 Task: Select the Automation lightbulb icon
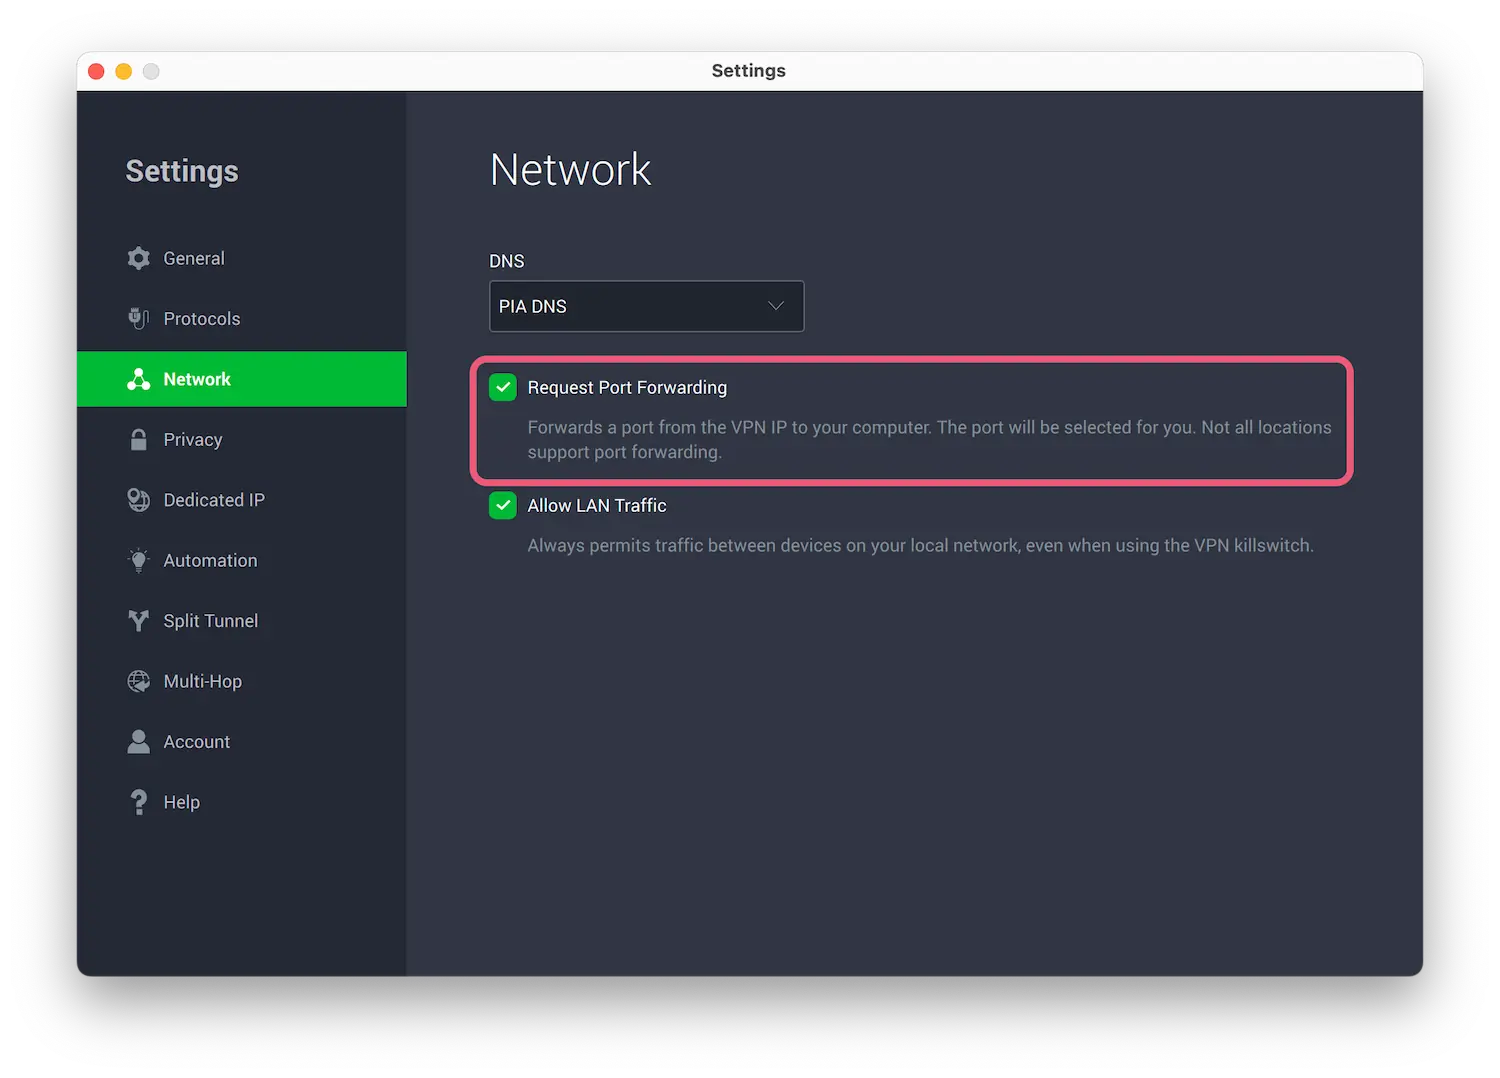(x=139, y=560)
